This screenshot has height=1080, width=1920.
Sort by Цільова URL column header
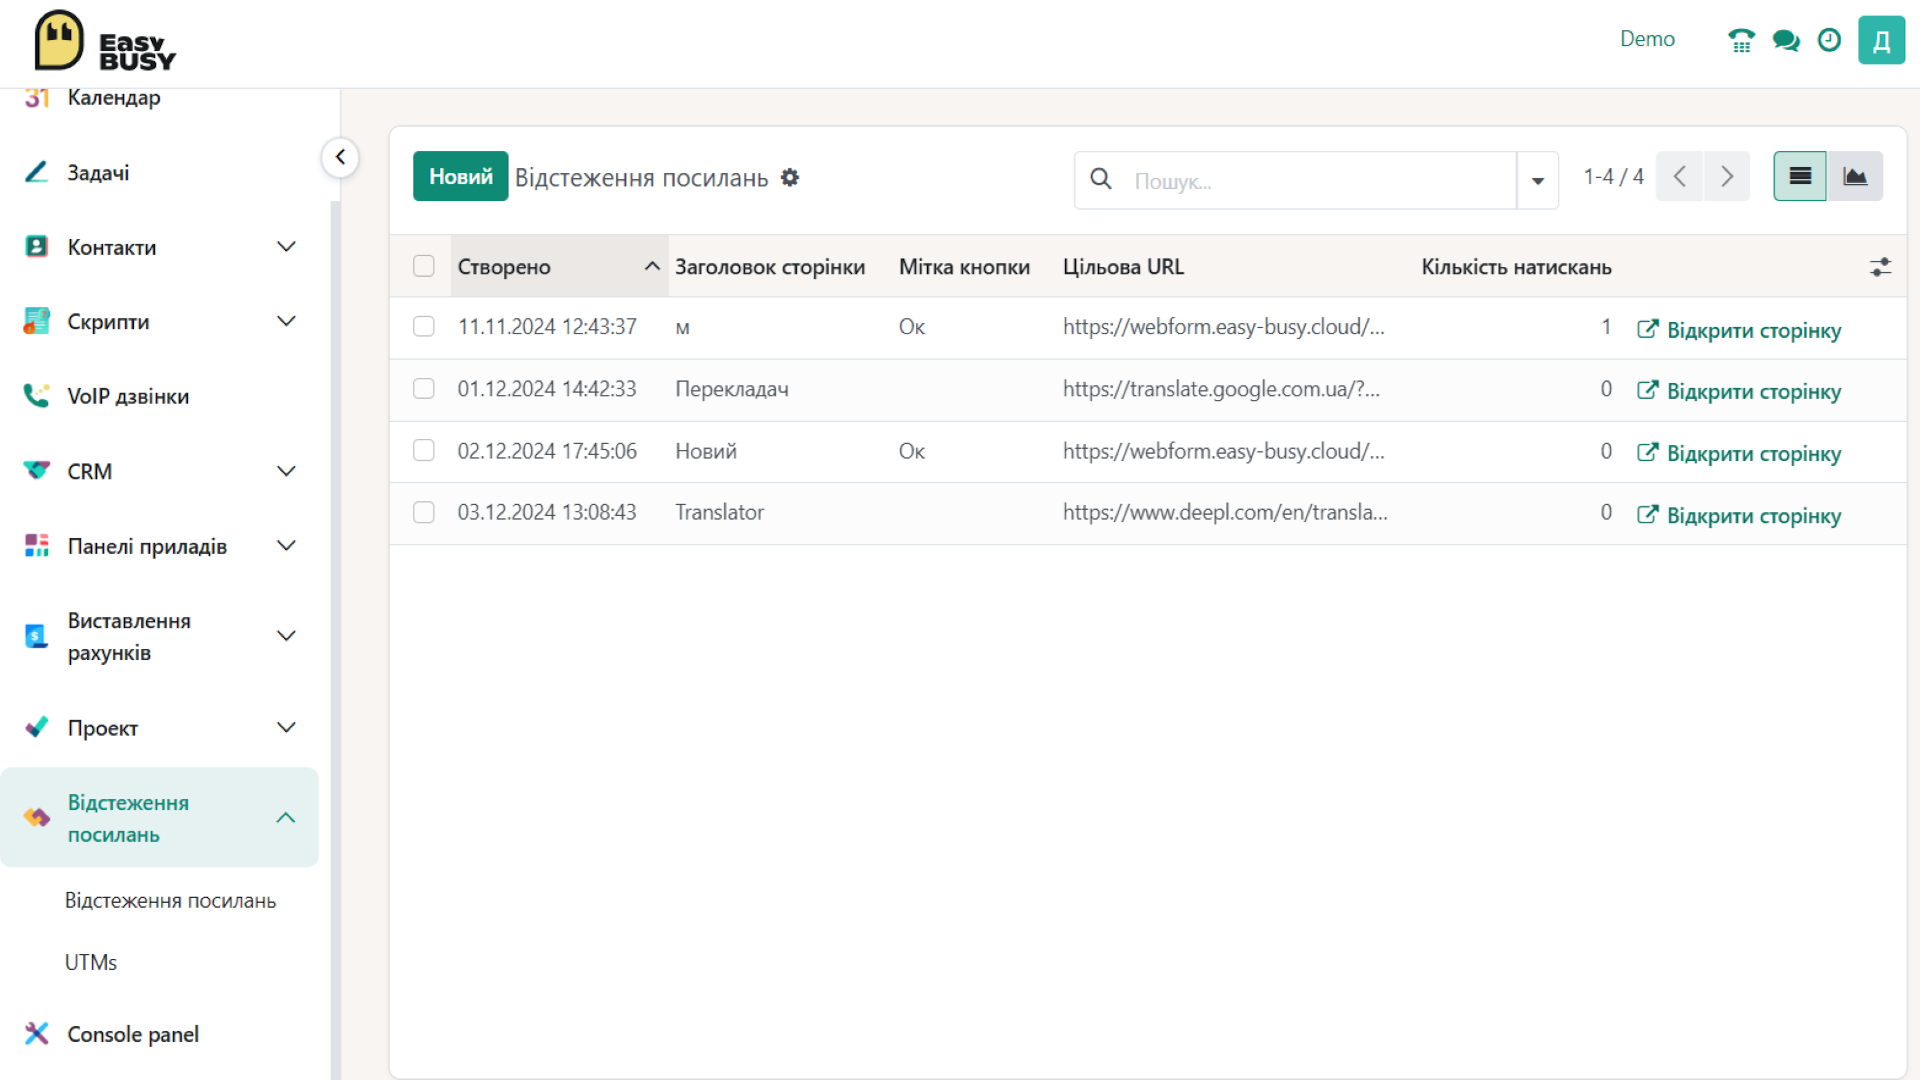tap(1123, 266)
